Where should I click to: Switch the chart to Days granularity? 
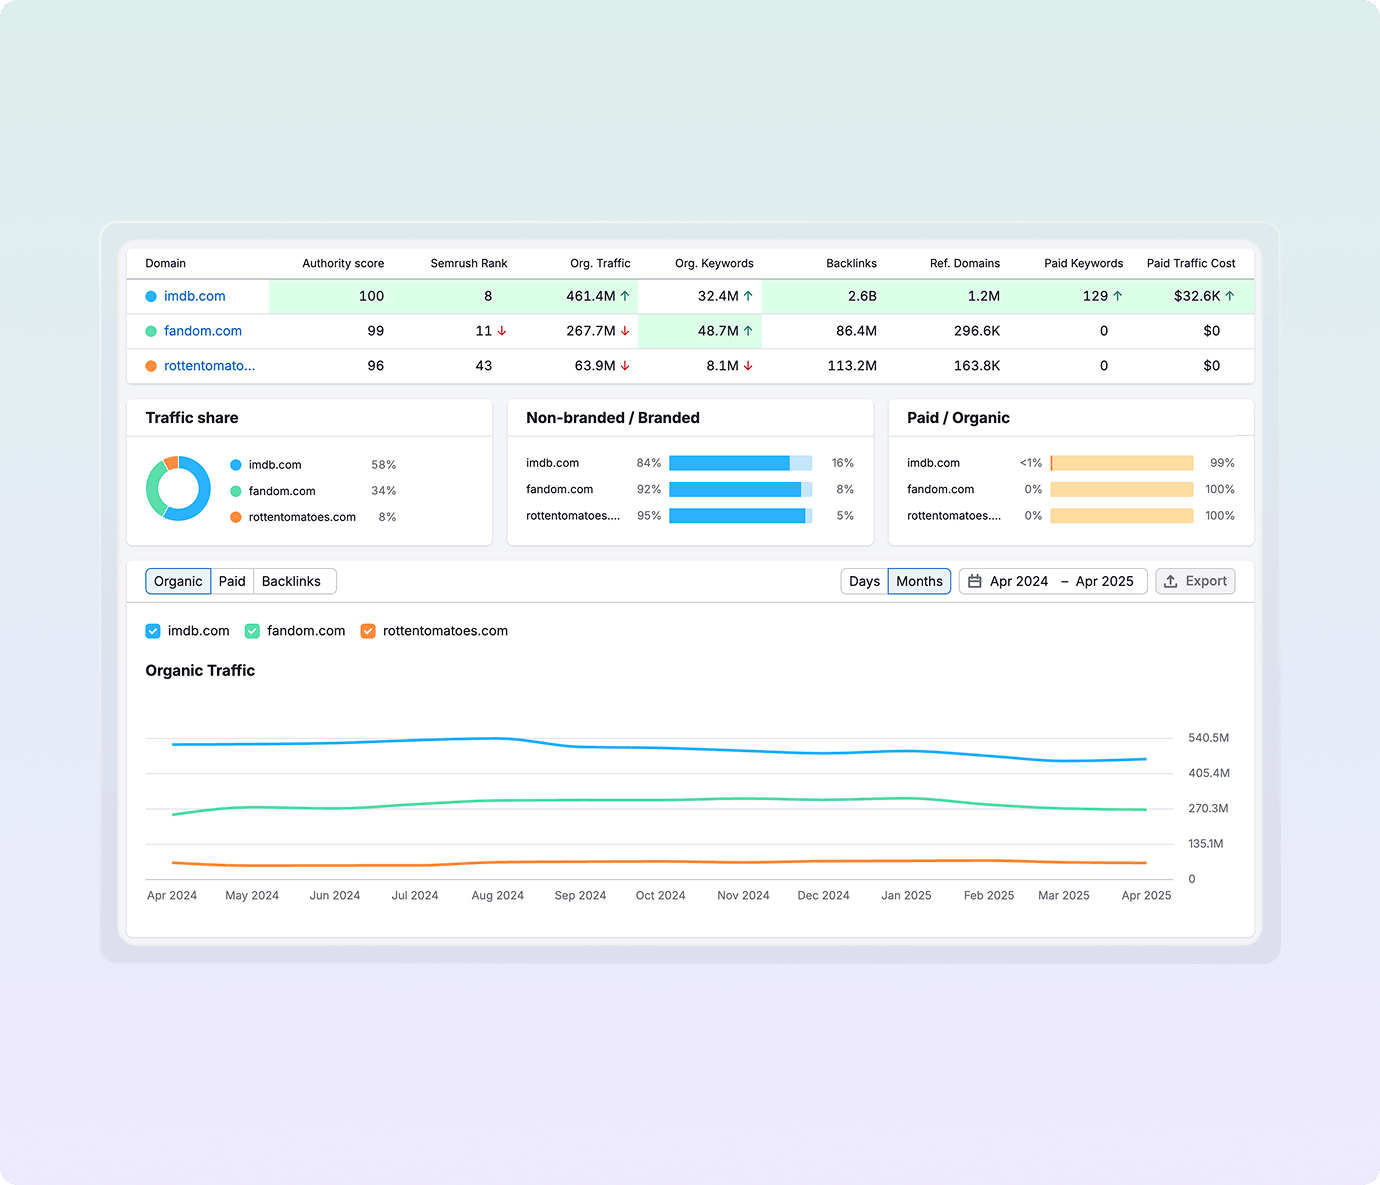coord(864,581)
